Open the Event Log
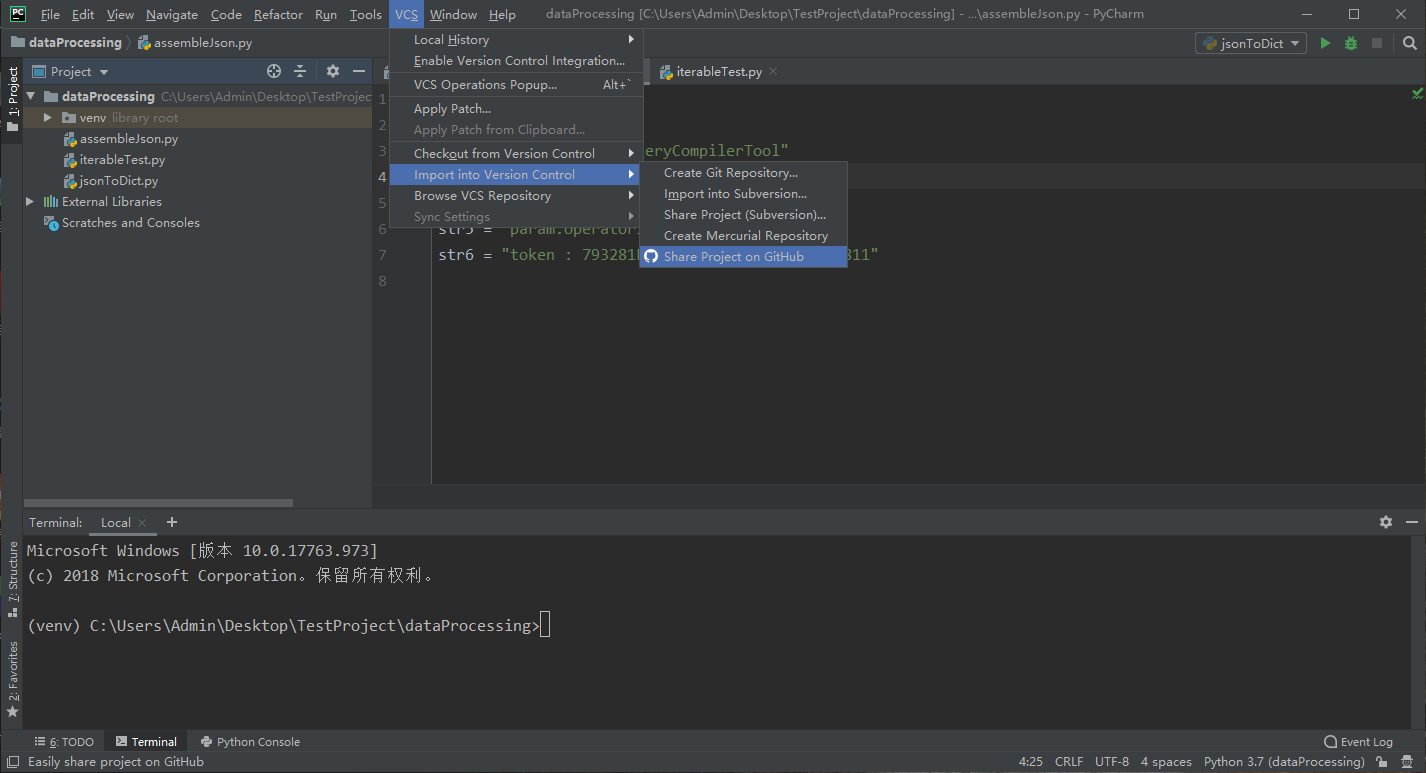Image resolution: width=1426 pixels, height=773 pixels. pyautogui.click(x=1358, y=741)
